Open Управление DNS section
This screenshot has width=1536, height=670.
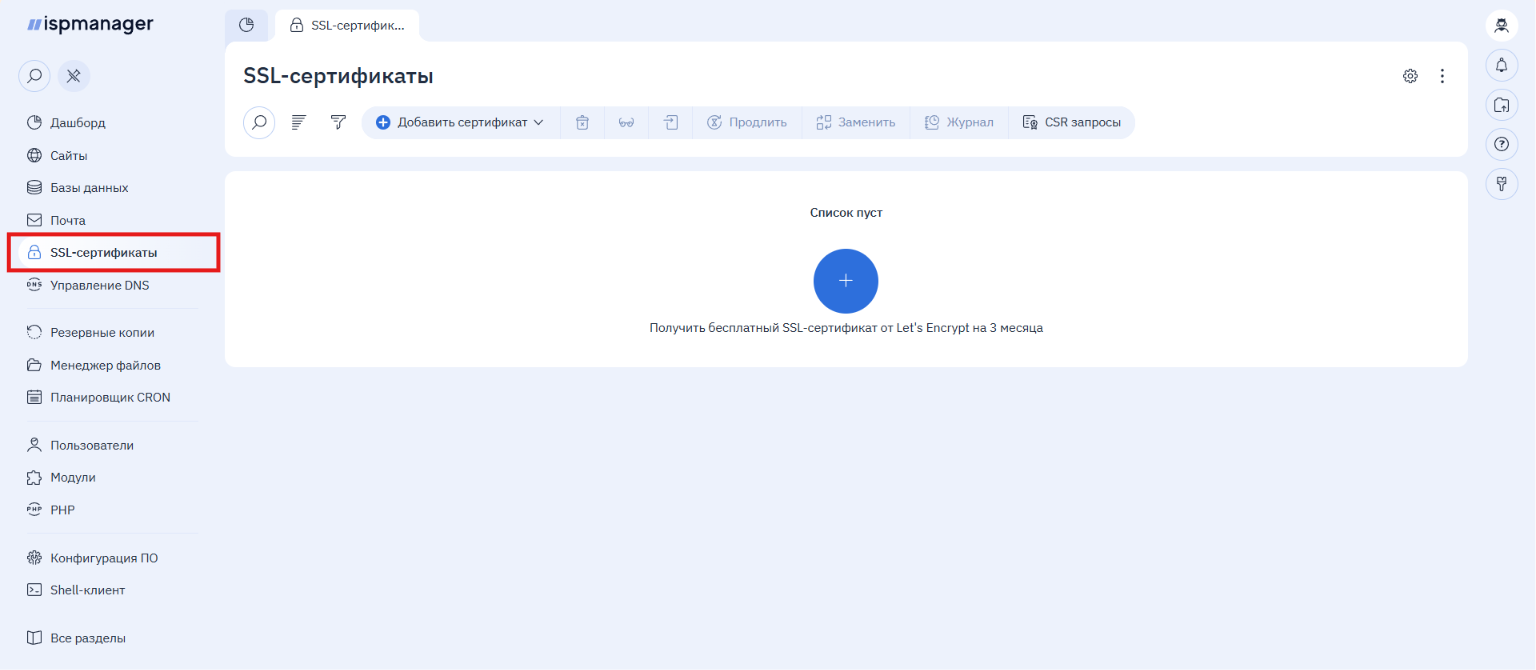tap(87, 285)
